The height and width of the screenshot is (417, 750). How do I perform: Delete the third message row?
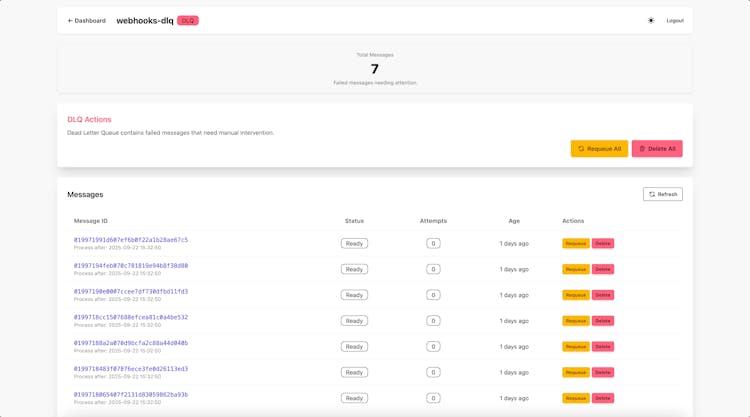603,295
